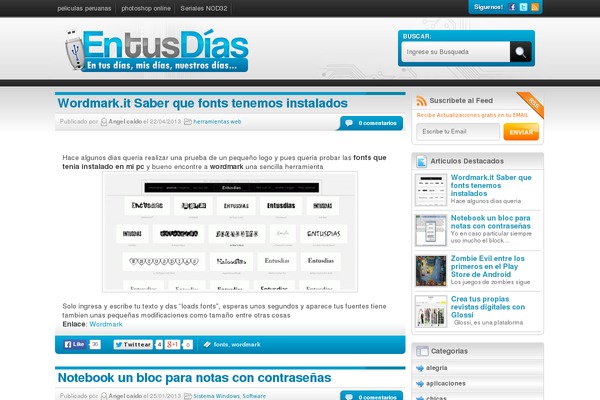
Task: Click the arrow icon beside aplicaciones category
Action: point(420,384)
